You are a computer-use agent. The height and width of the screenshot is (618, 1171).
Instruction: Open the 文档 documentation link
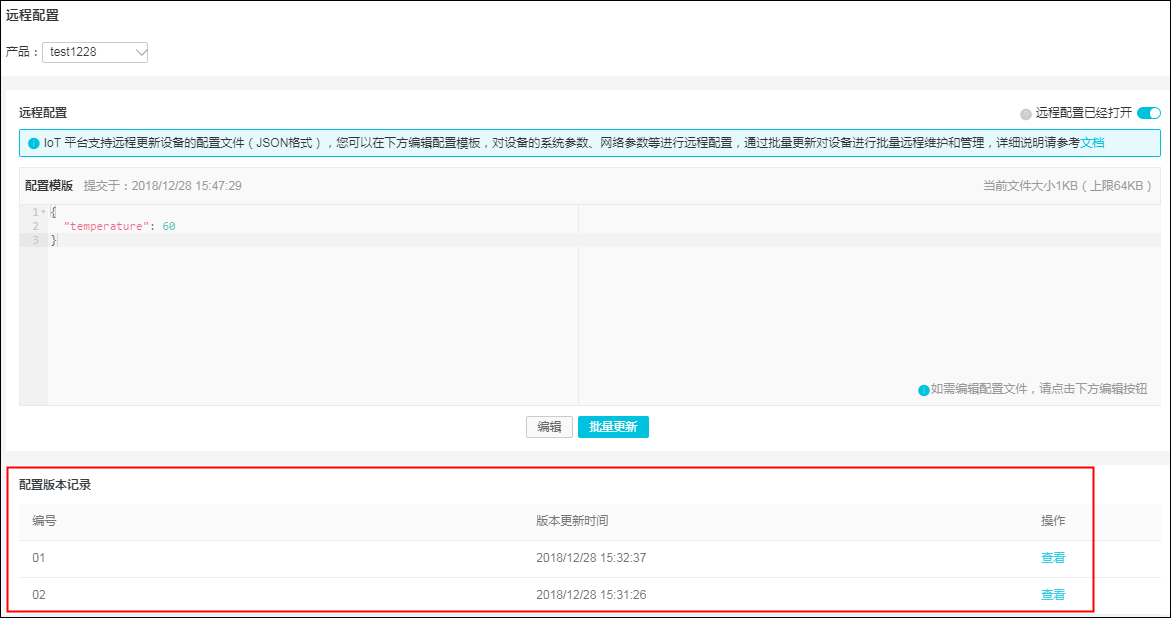coord(1093,143)
